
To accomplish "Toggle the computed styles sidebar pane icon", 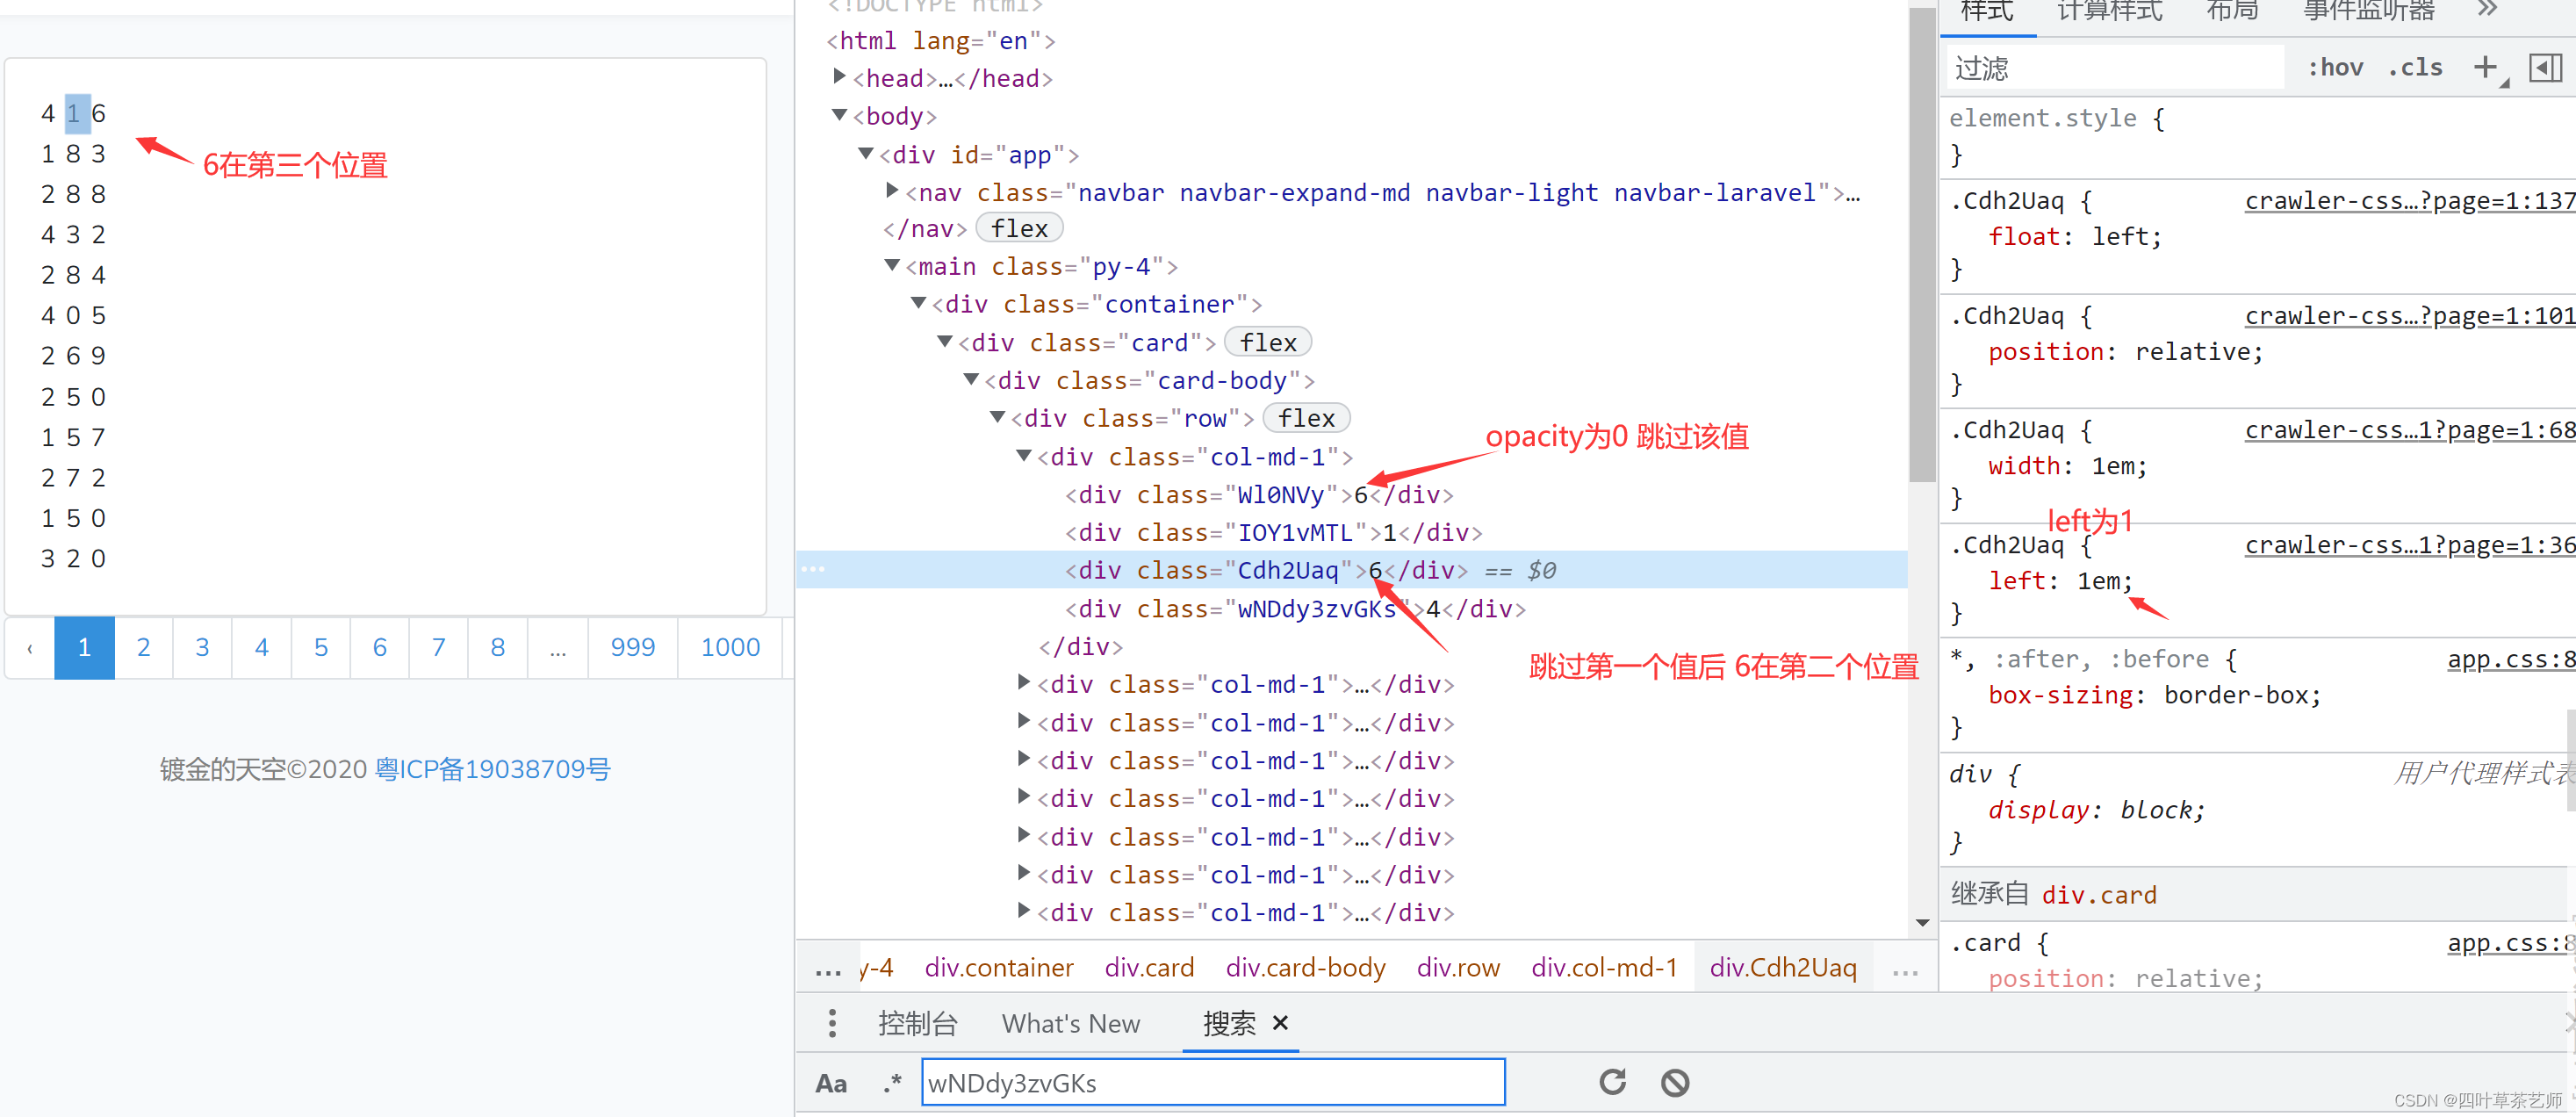I will click(x=2545, y=67).
